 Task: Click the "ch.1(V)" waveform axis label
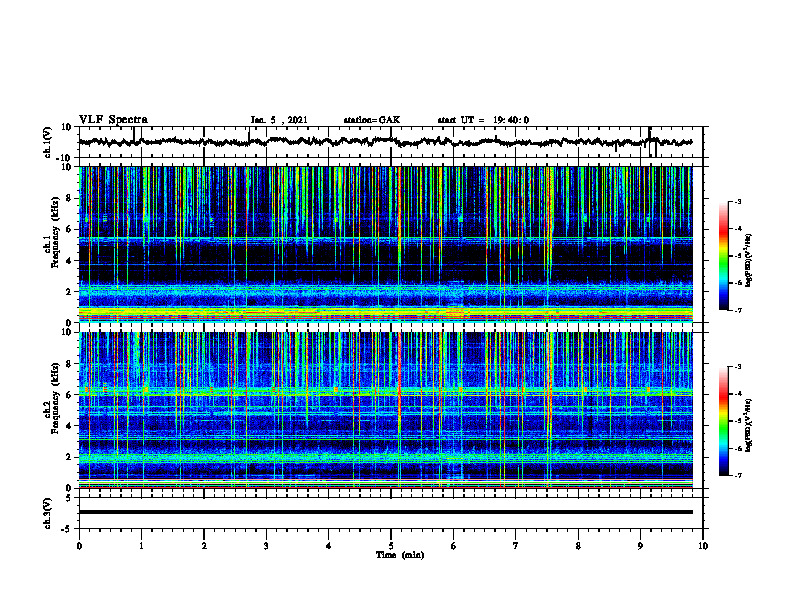[48, 142]
